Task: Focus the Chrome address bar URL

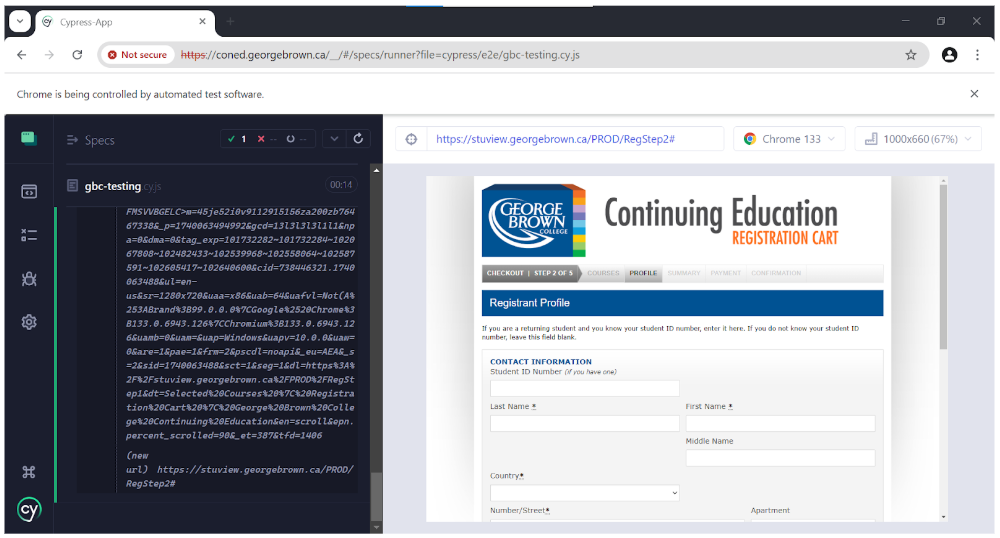Action: click(x=380, y=55)
